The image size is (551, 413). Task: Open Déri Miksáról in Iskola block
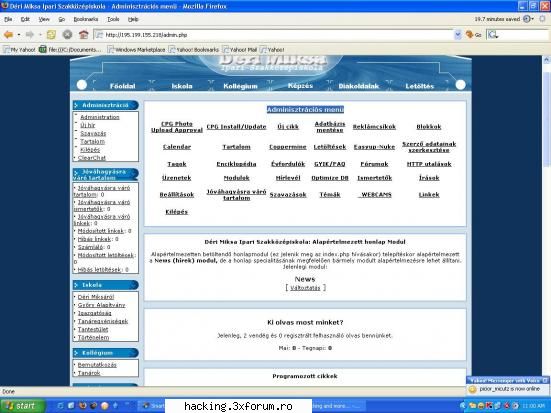[96, 297]
